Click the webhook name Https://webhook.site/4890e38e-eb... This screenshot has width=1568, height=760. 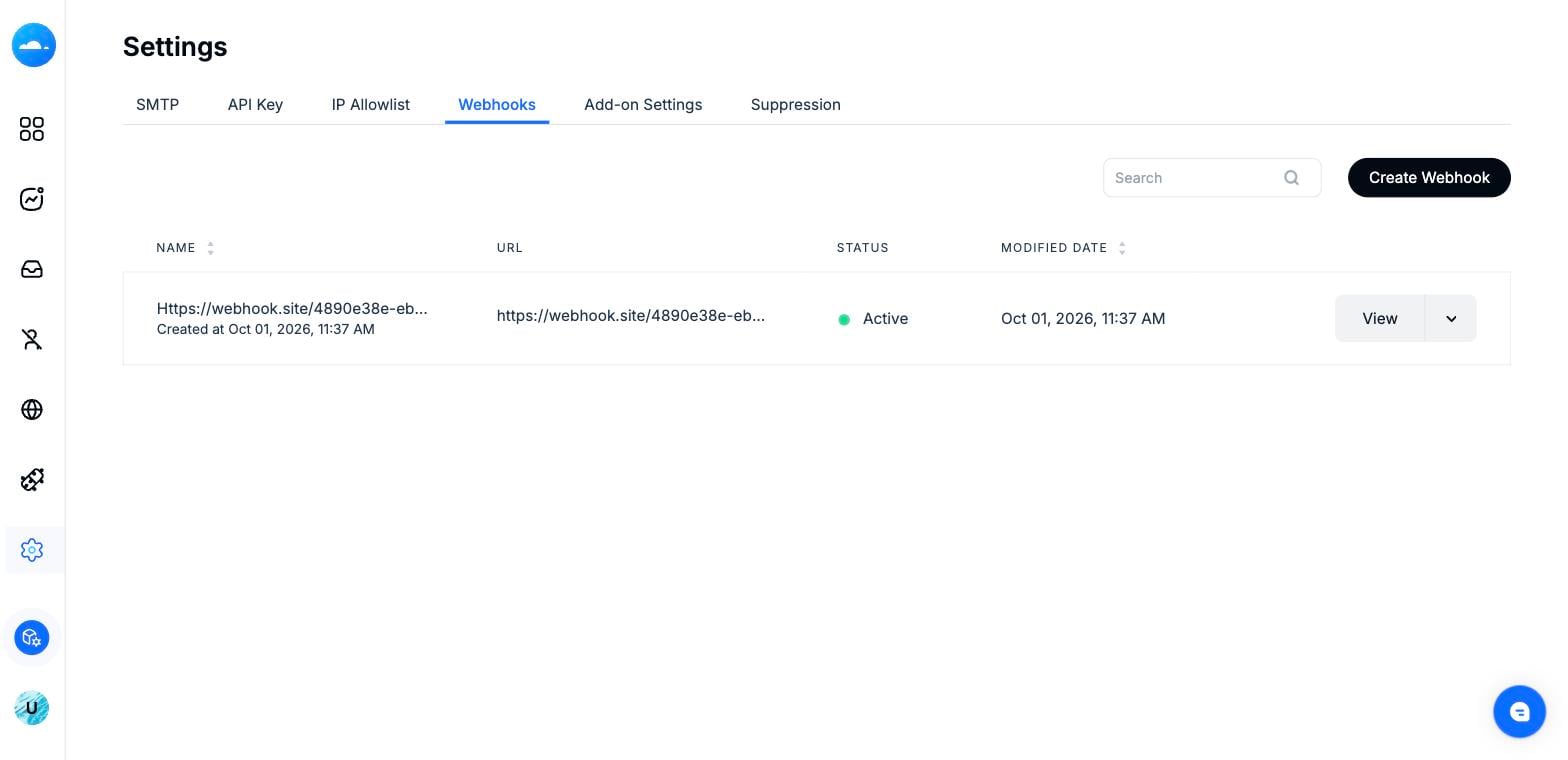click(x=292, y=309)
